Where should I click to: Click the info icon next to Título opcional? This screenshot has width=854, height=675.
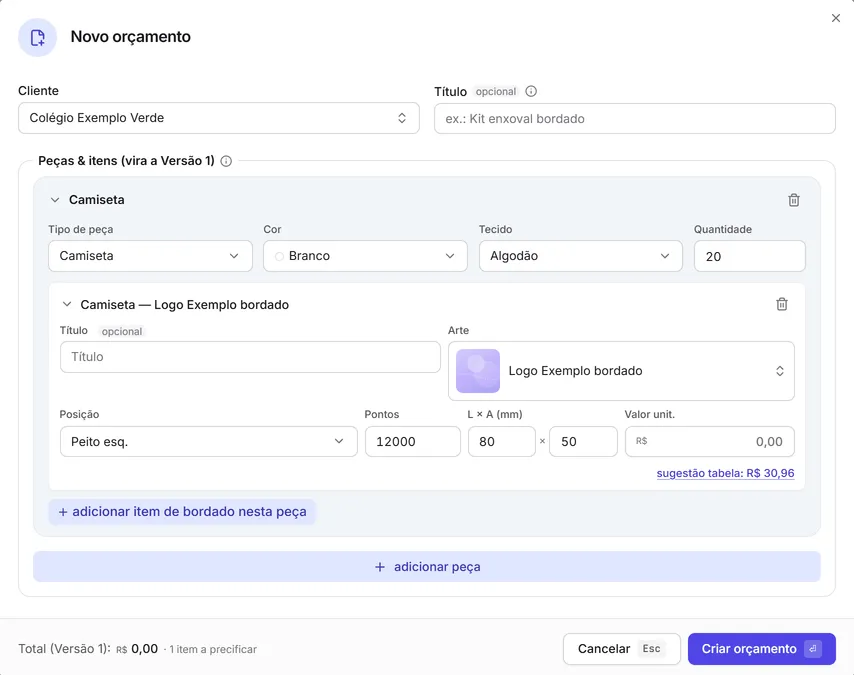click(x=531, y=92)
